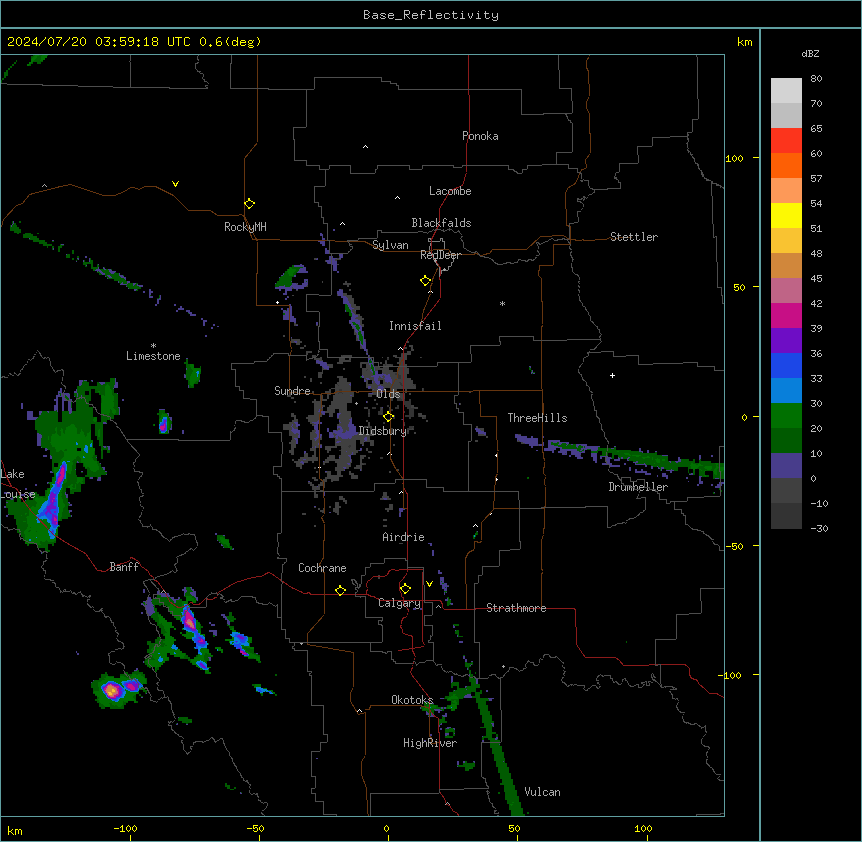Click the yellow diamond marker above Calgary

[405, 589]
